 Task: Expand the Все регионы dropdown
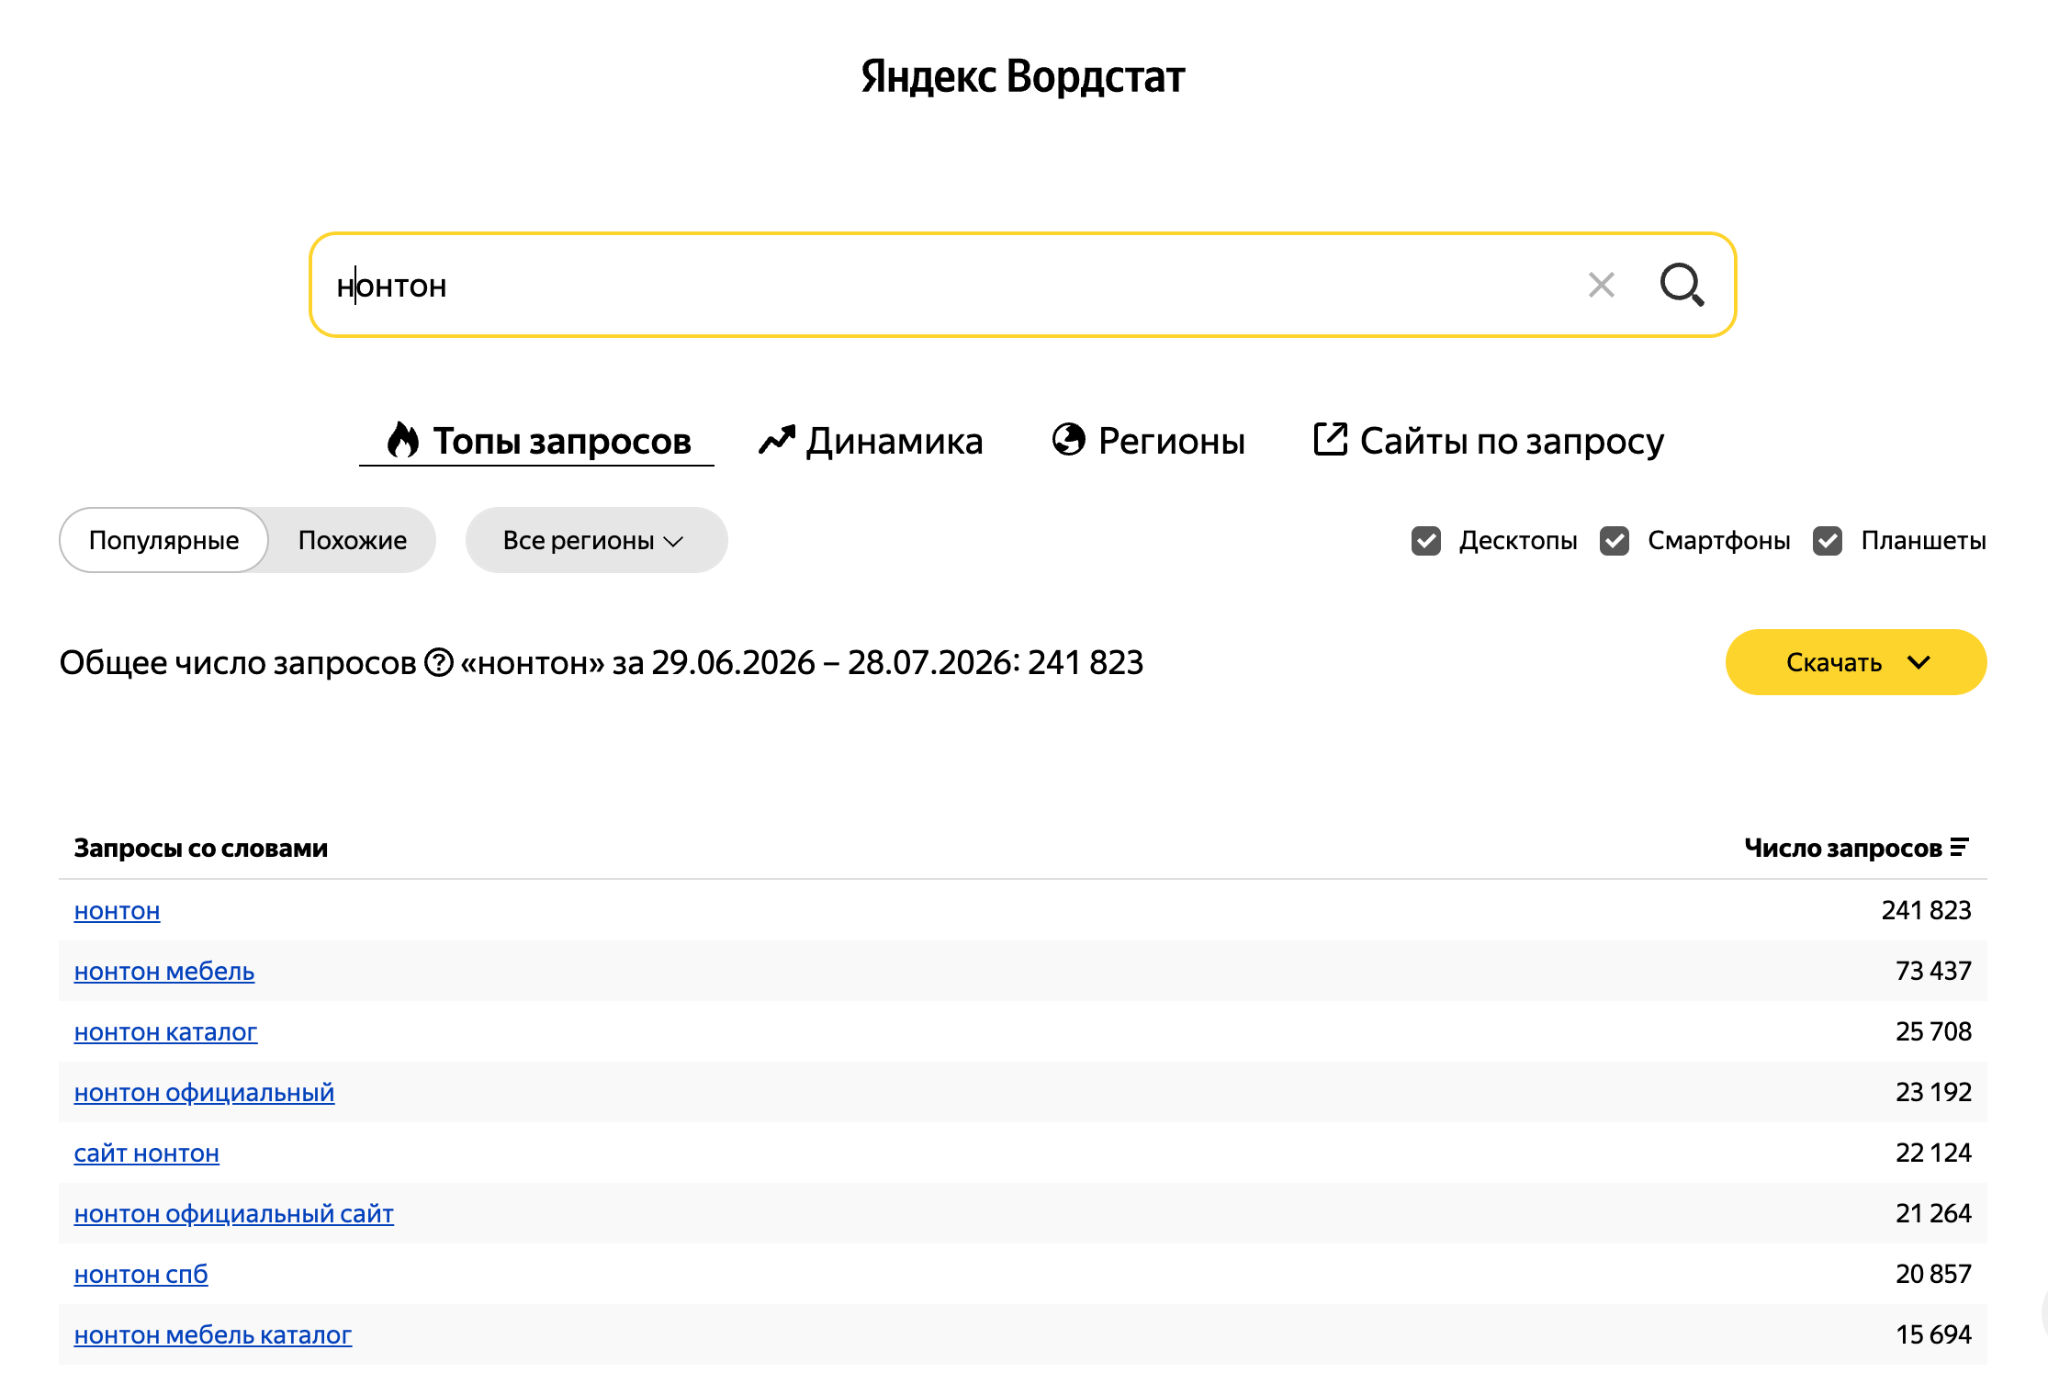click(596, 540)
